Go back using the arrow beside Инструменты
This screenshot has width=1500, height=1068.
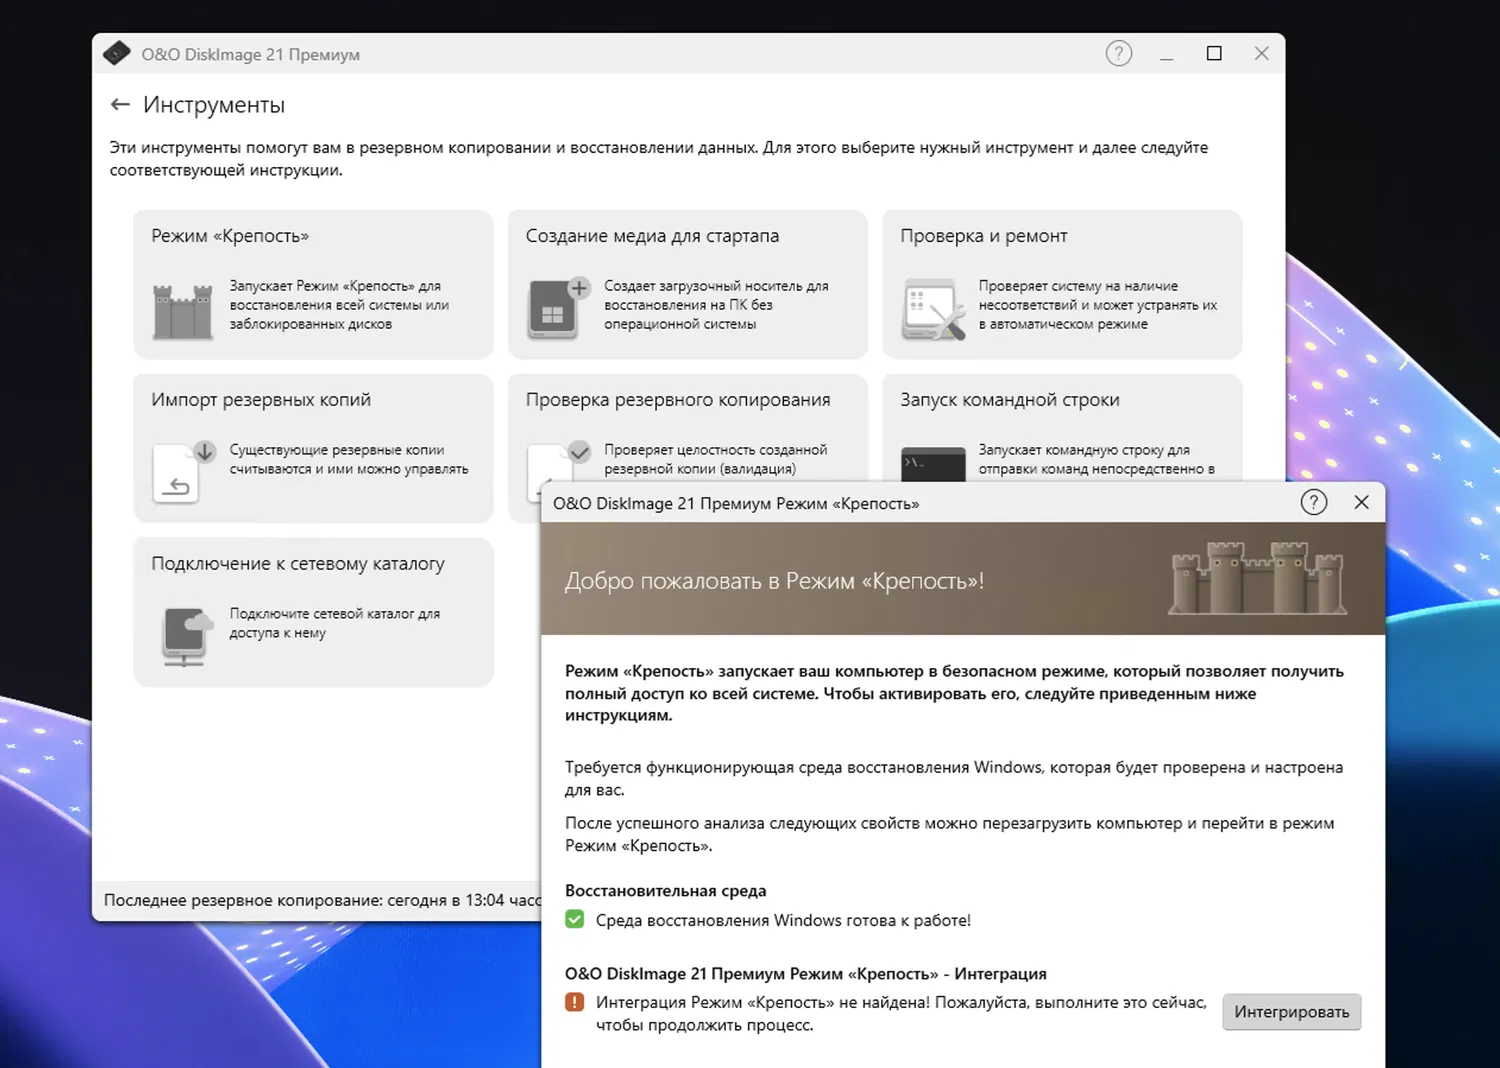pyautogui.click(x=120, y=104)
